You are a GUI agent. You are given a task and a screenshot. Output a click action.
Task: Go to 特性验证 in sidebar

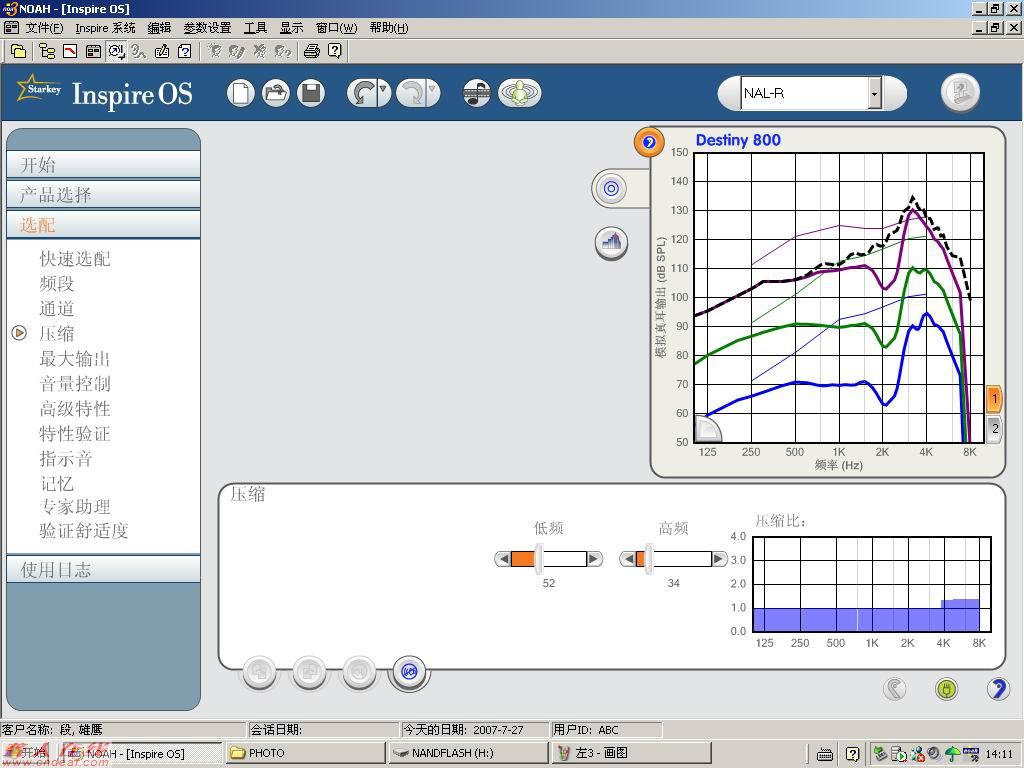point(75,434)
